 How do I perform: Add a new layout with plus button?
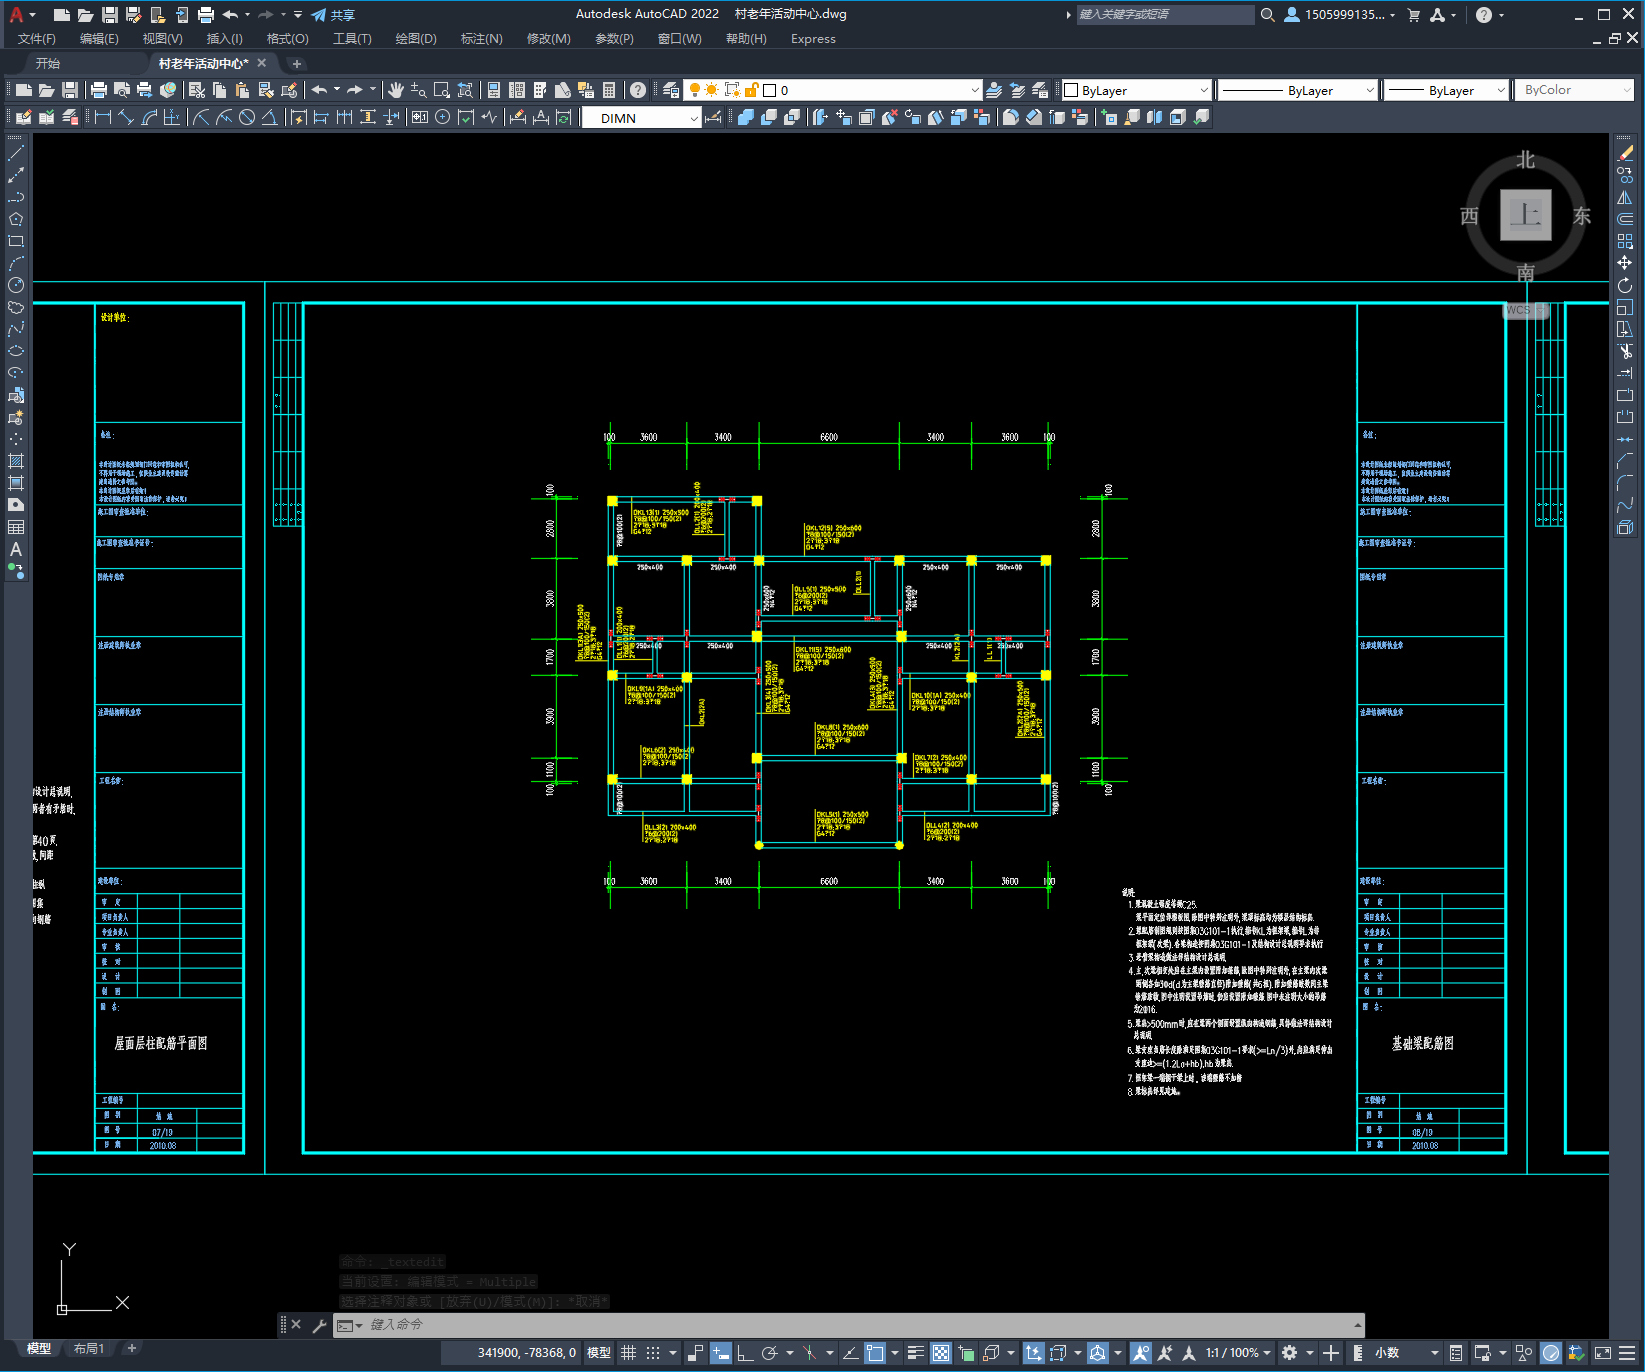[131, 1348]
